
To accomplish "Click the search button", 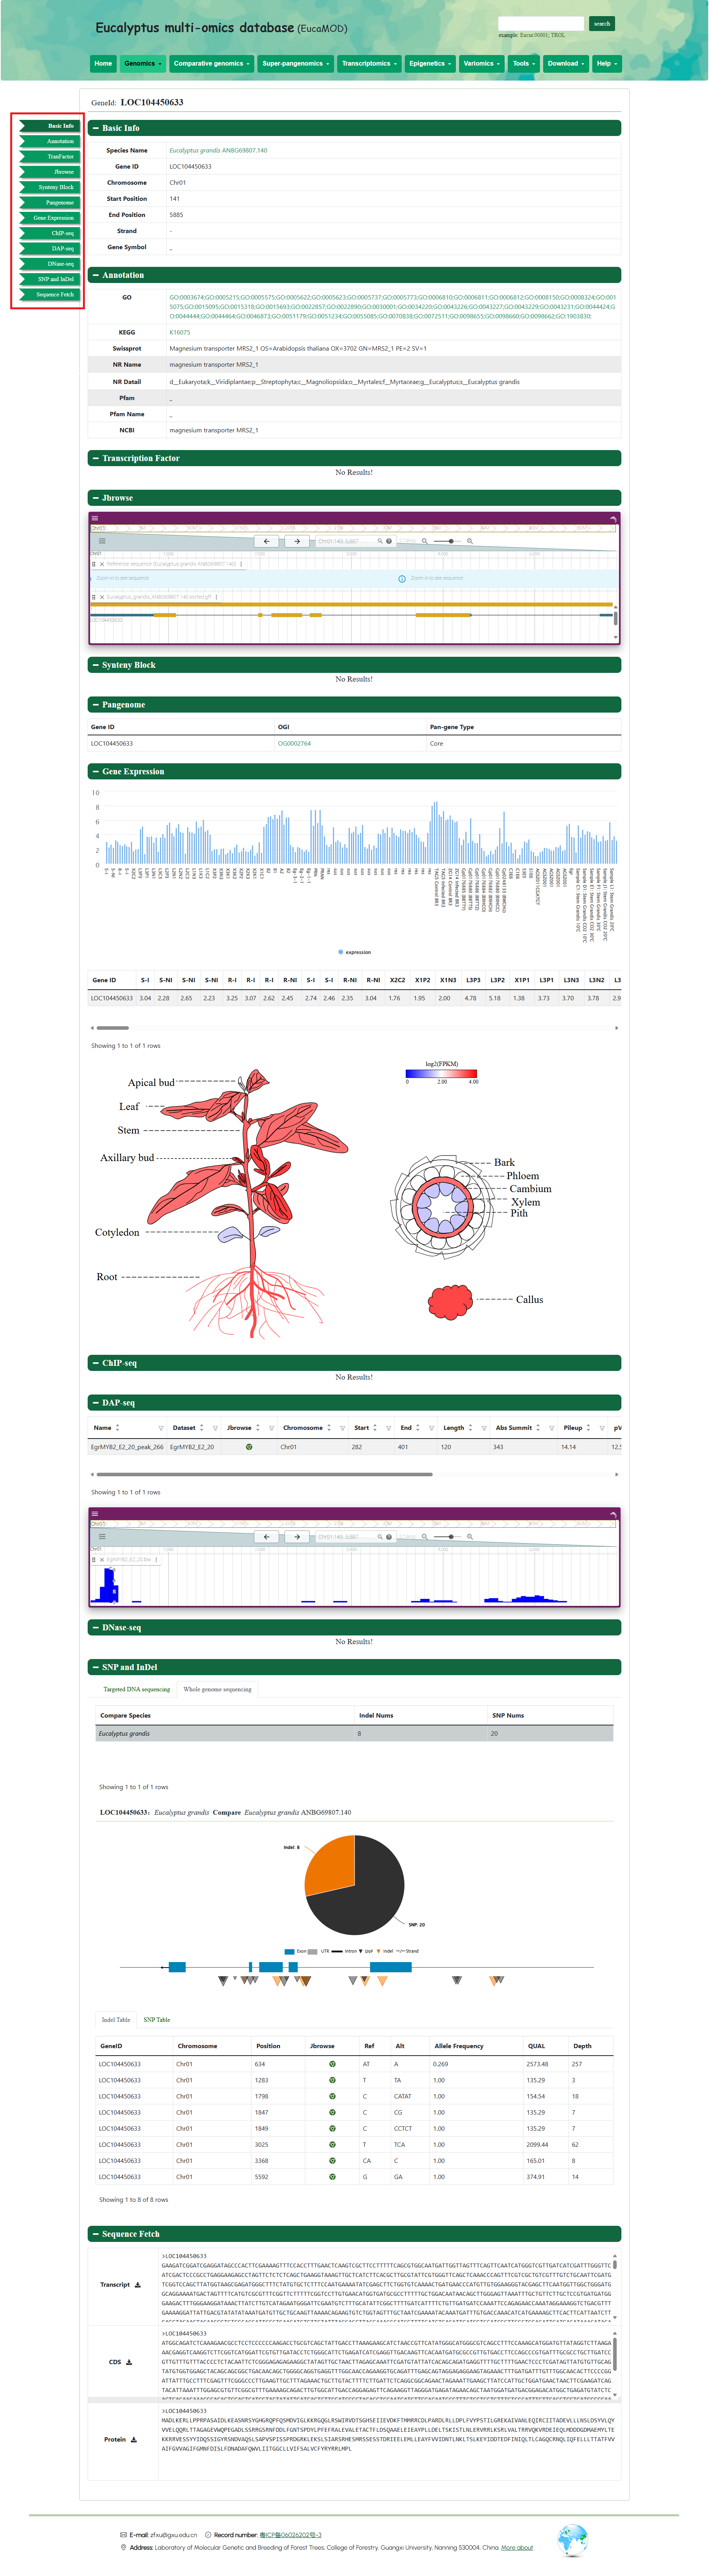I will click(x=602, y=23).
